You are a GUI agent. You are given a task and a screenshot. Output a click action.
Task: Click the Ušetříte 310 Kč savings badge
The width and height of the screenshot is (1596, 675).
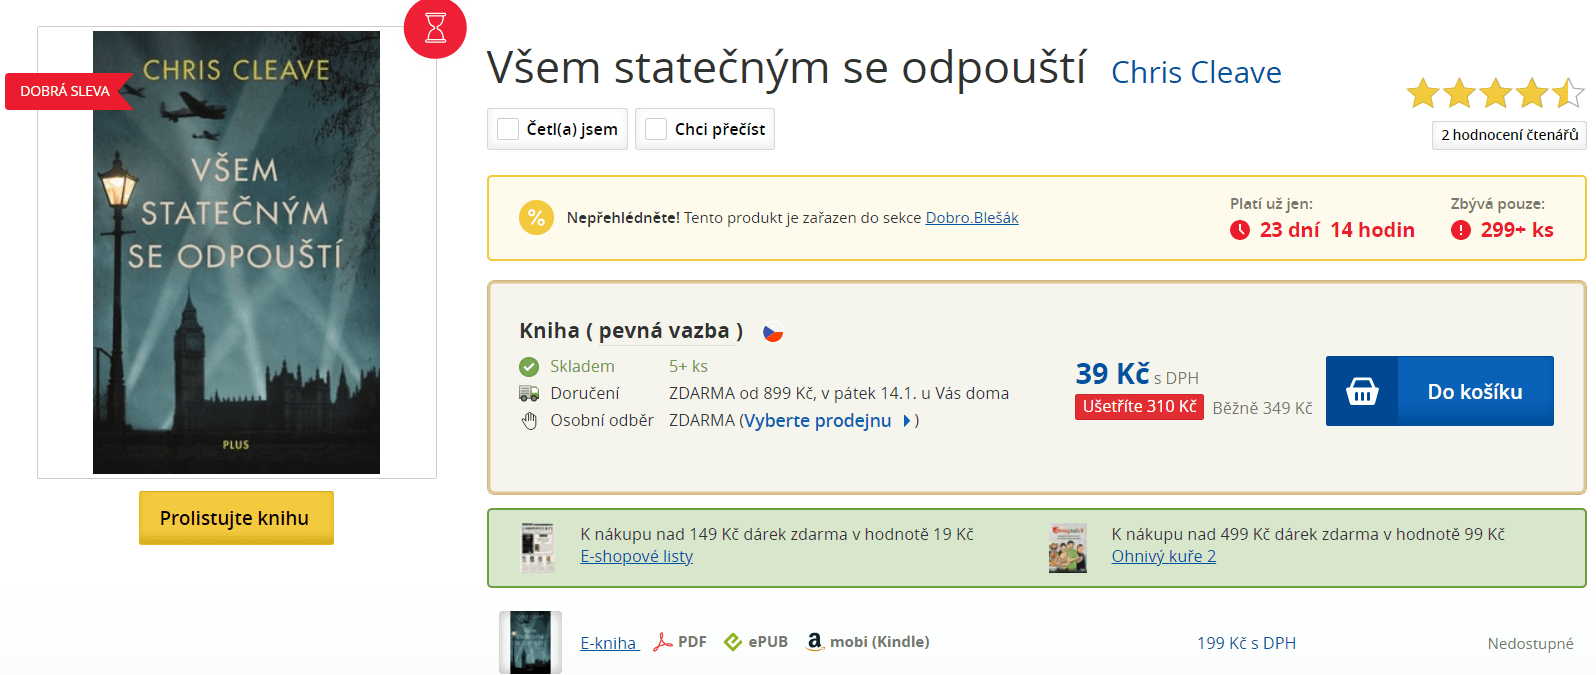pos(1139,407)
